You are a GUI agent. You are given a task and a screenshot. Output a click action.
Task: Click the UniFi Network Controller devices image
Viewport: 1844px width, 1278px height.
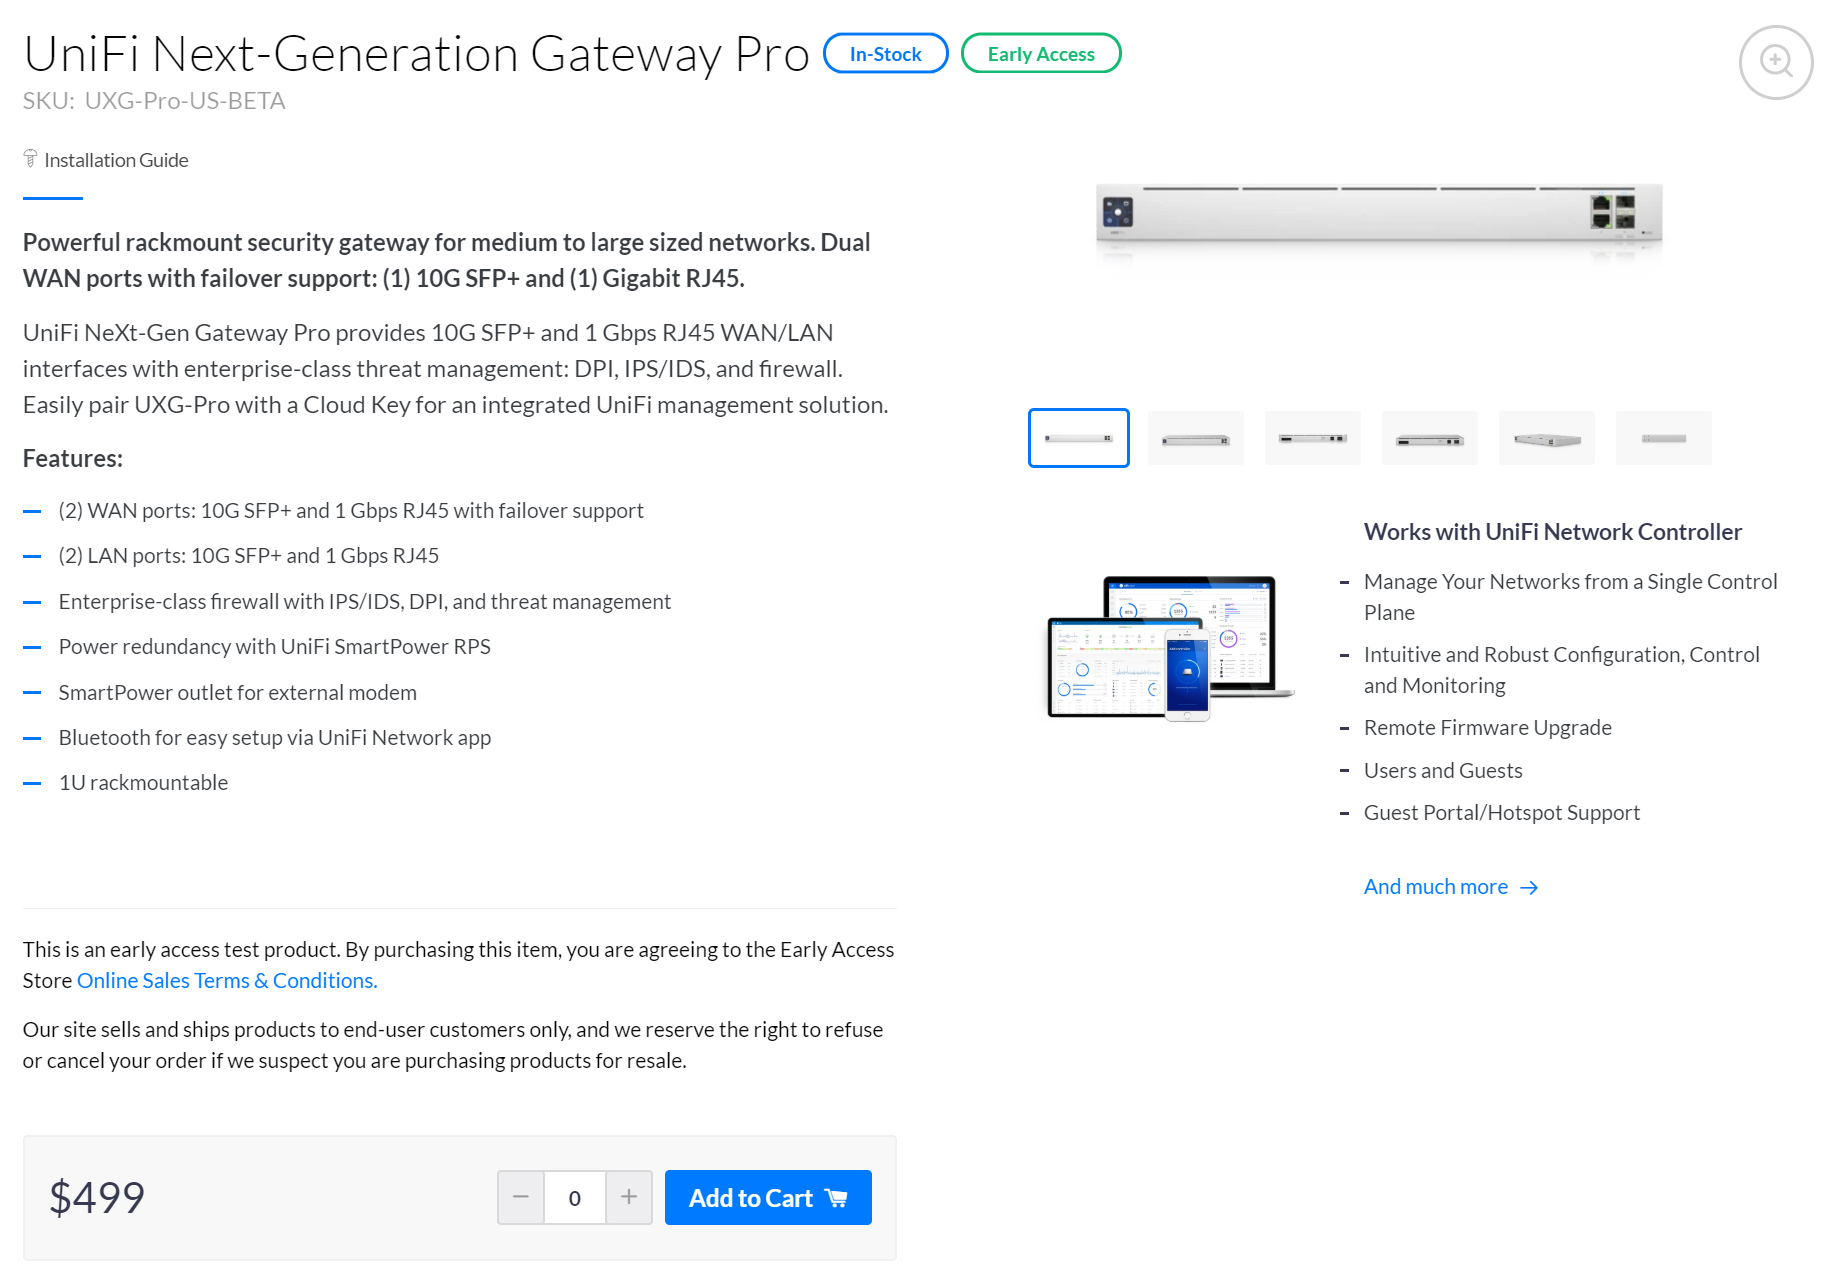1170,648
